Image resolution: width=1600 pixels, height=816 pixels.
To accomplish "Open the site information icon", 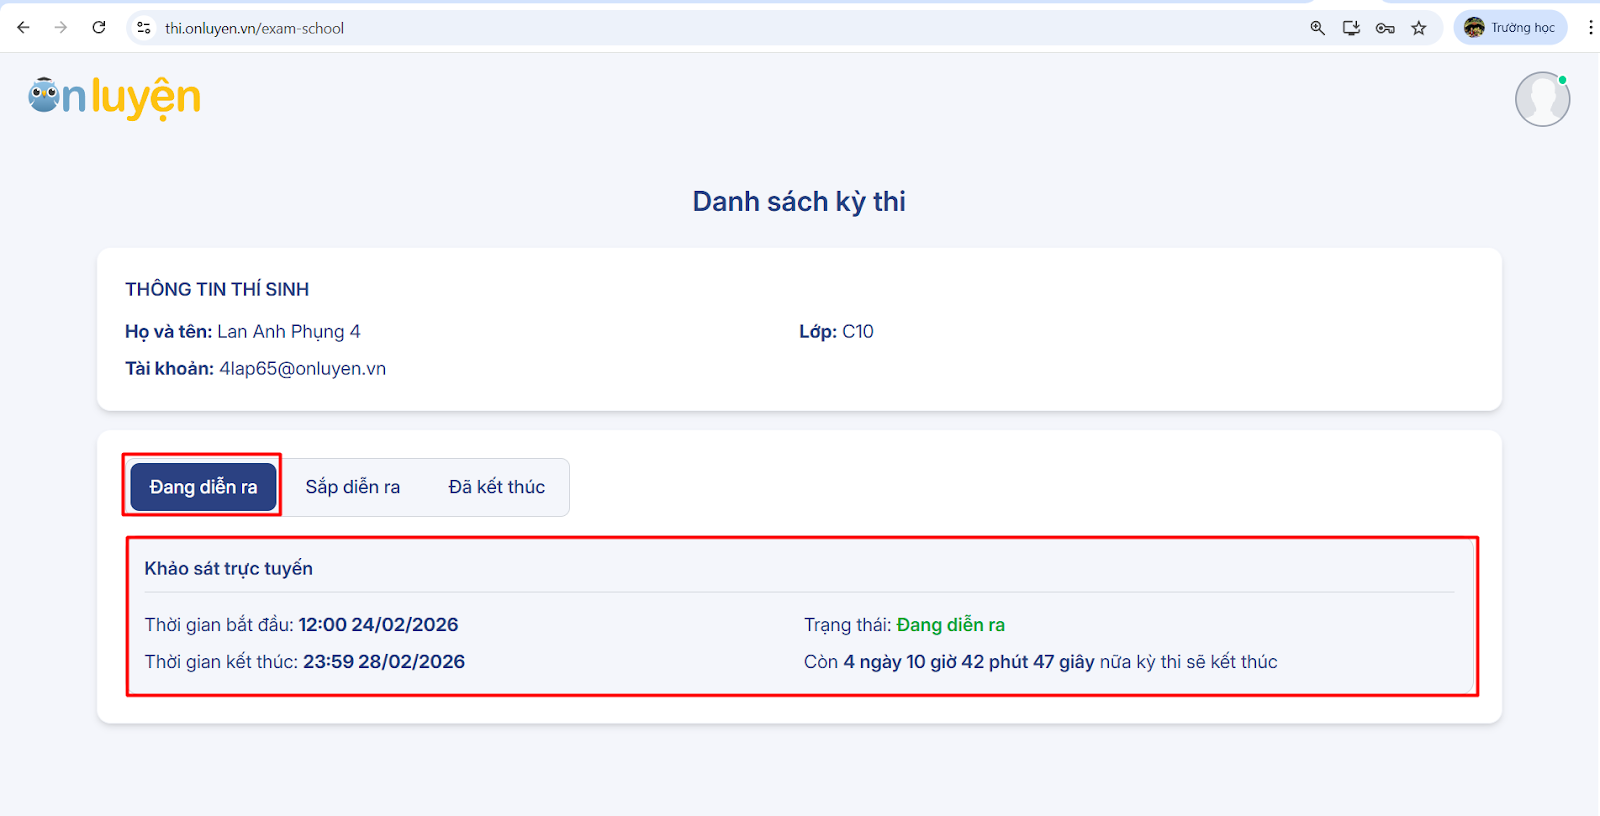I will [144, 28].
